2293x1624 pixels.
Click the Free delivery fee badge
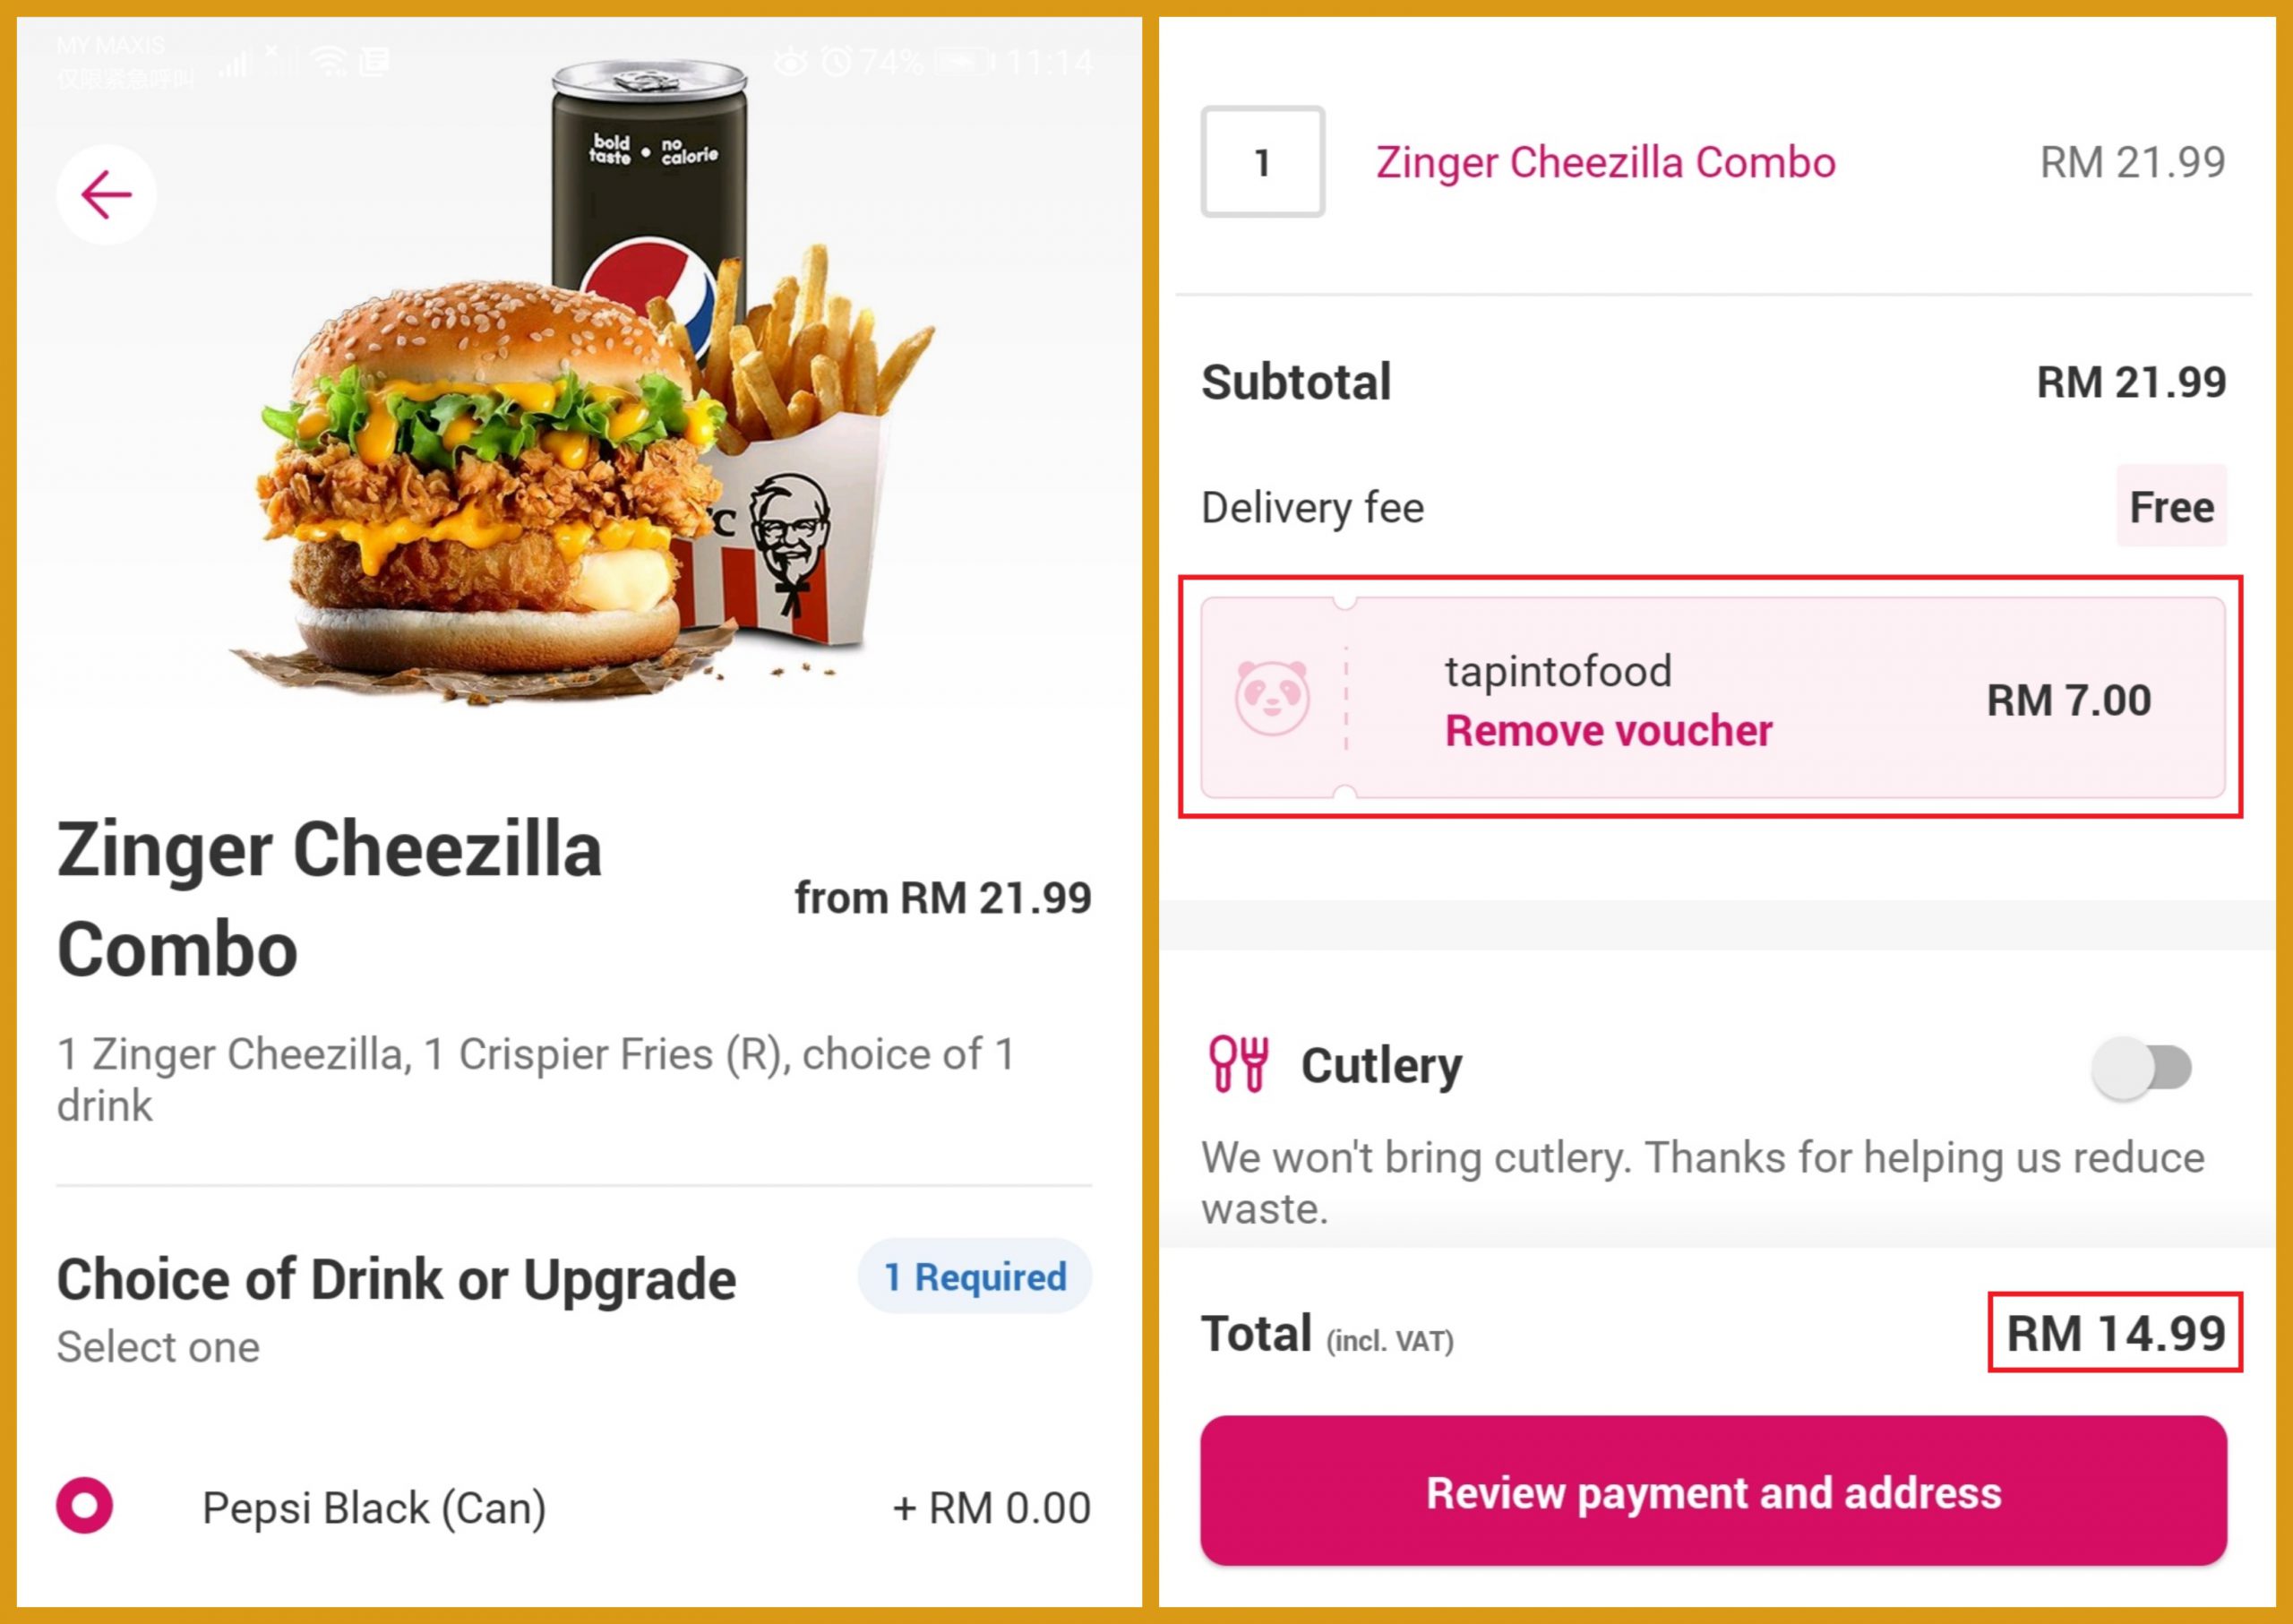pyautogui.click(x=2171, y=507)
